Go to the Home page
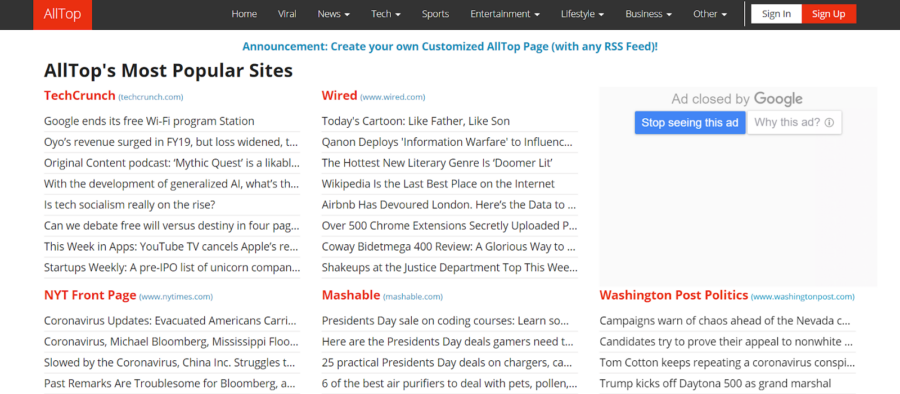This screenshot has height=394, width=900. (x=244, y=14)
